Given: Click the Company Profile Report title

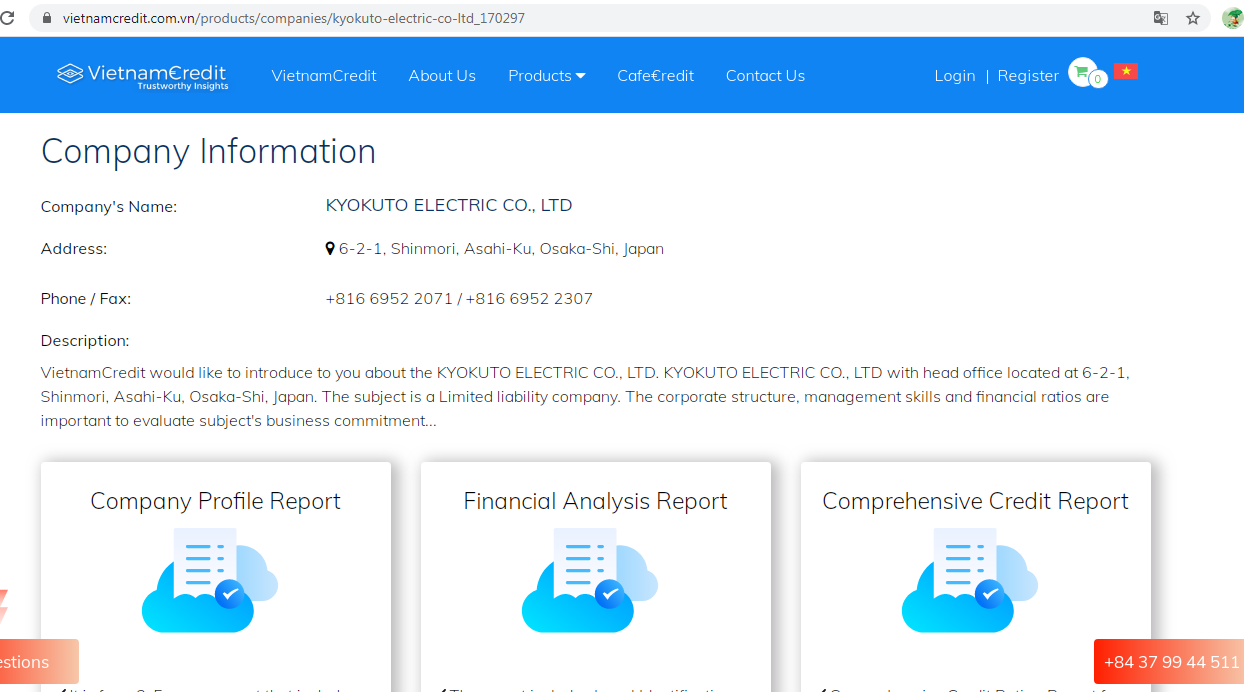Looking at the screenshot, I should (216, 501).
